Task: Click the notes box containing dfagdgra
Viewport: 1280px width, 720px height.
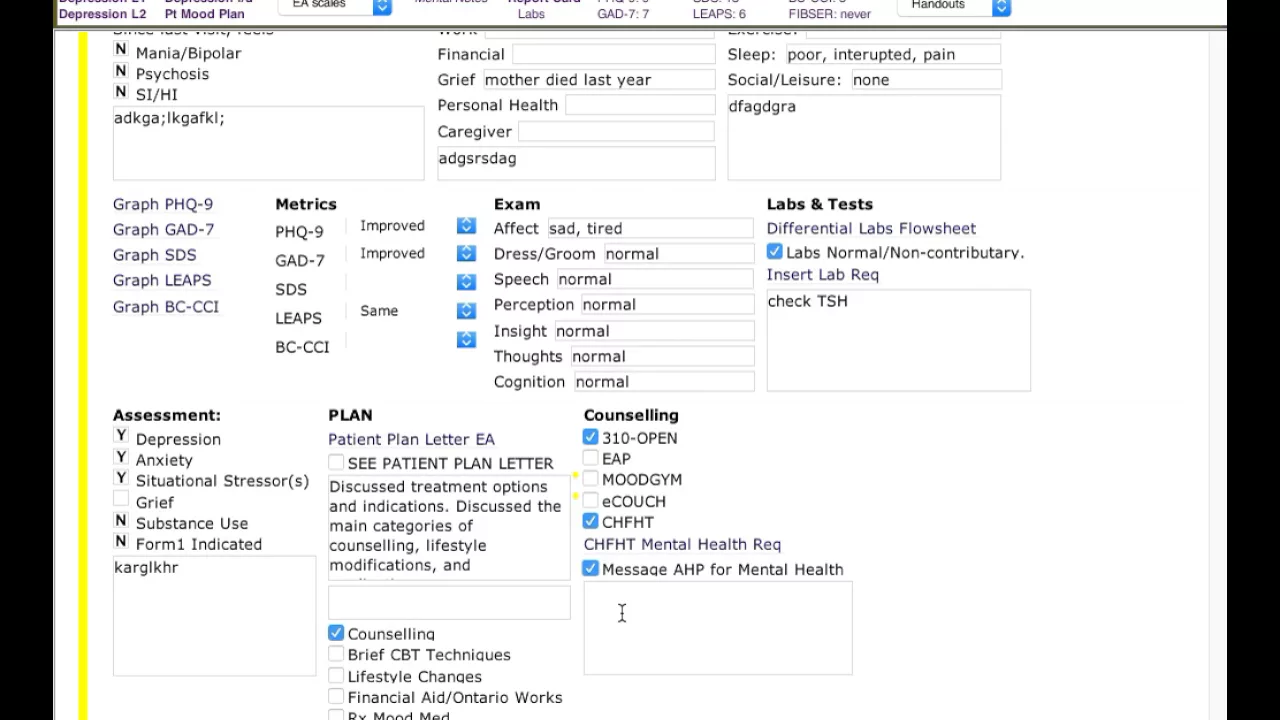Action: pos(864,138)
